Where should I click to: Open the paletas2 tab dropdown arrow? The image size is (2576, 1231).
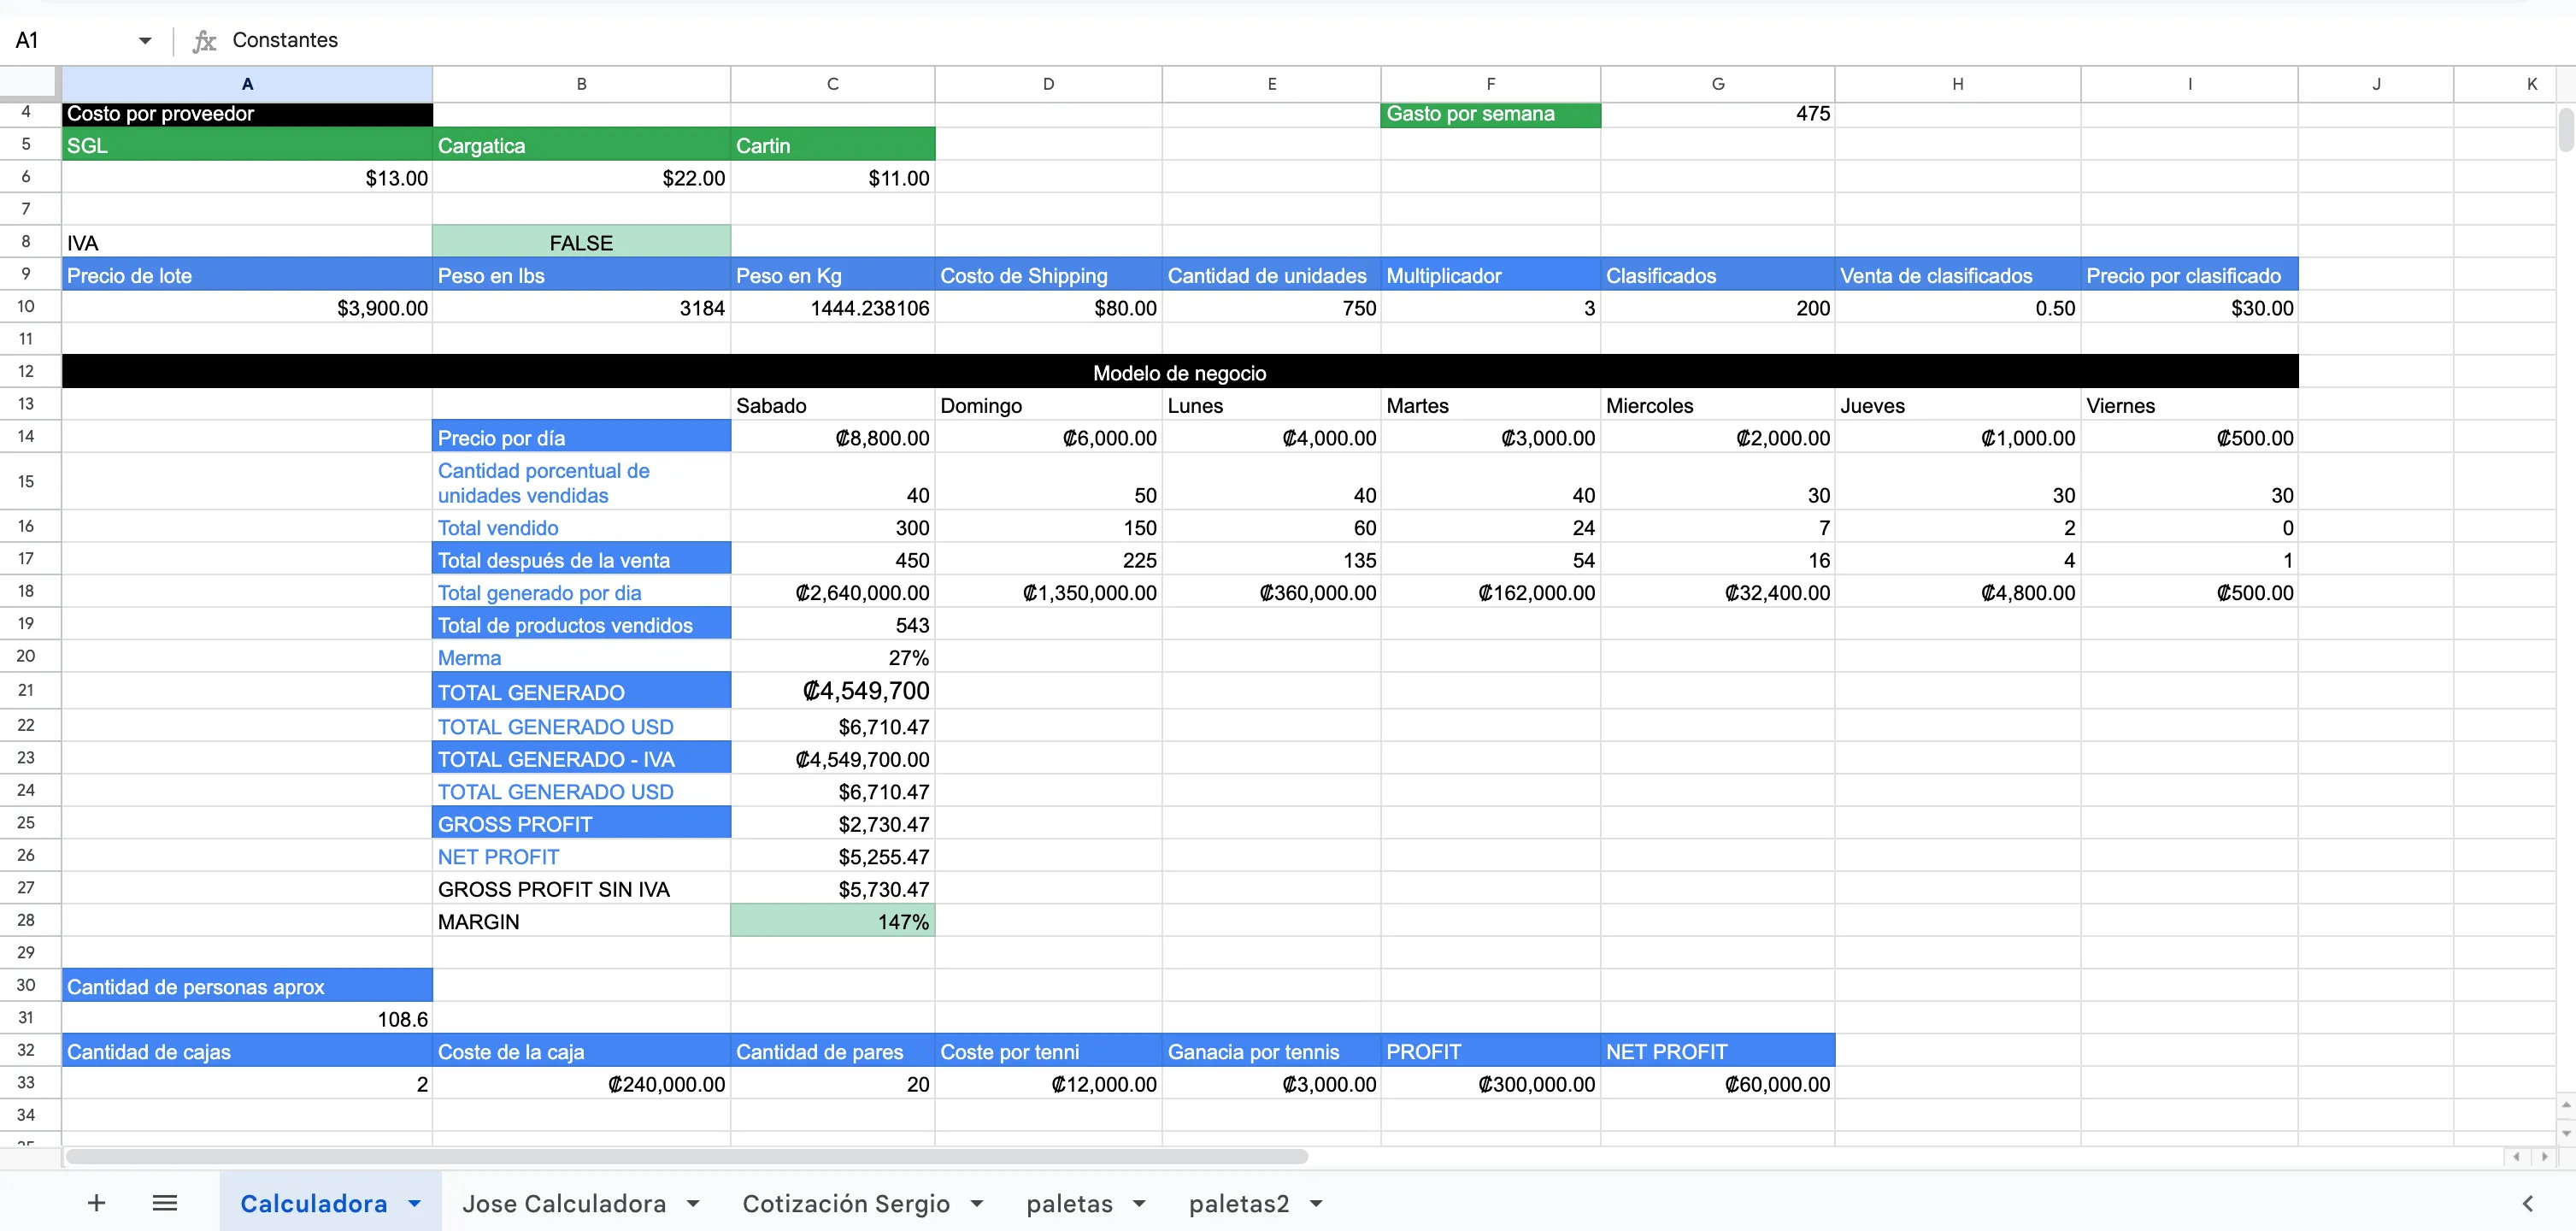tap(1316, 1203)
